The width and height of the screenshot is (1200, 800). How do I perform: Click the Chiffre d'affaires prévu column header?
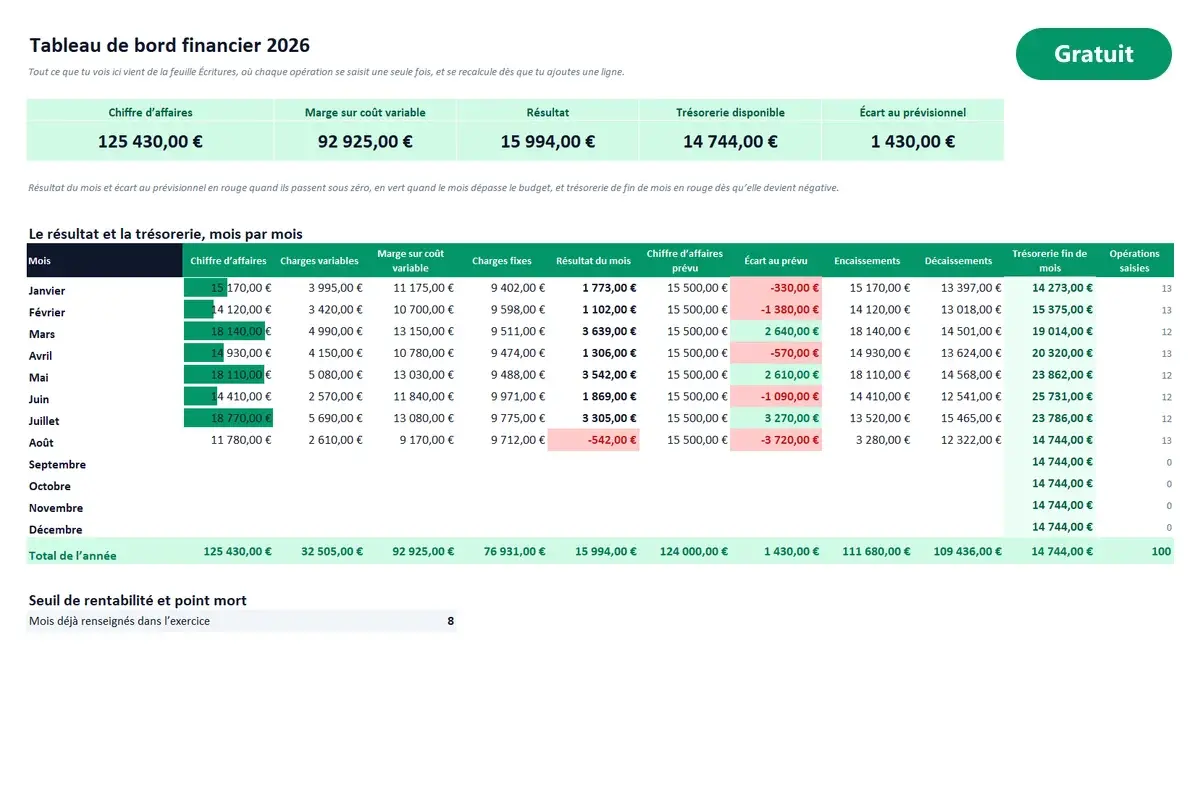(685, 260)
